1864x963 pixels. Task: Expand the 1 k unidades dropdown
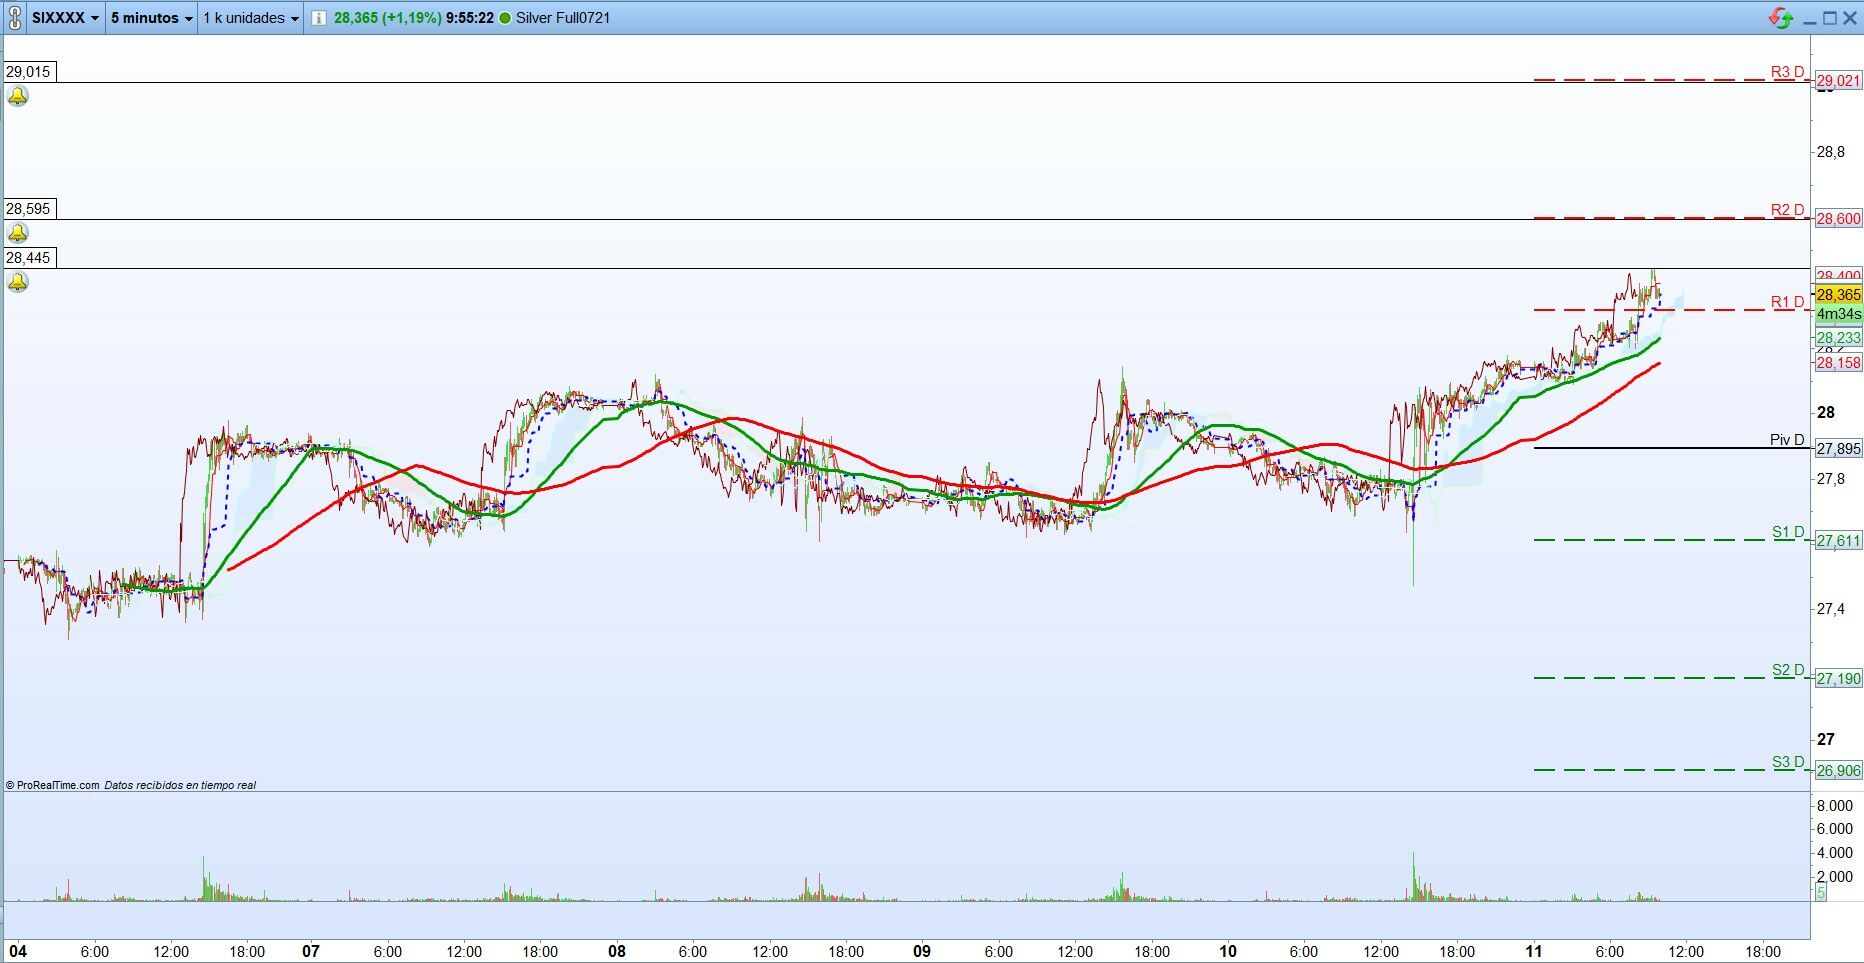[x=251, y=18]
